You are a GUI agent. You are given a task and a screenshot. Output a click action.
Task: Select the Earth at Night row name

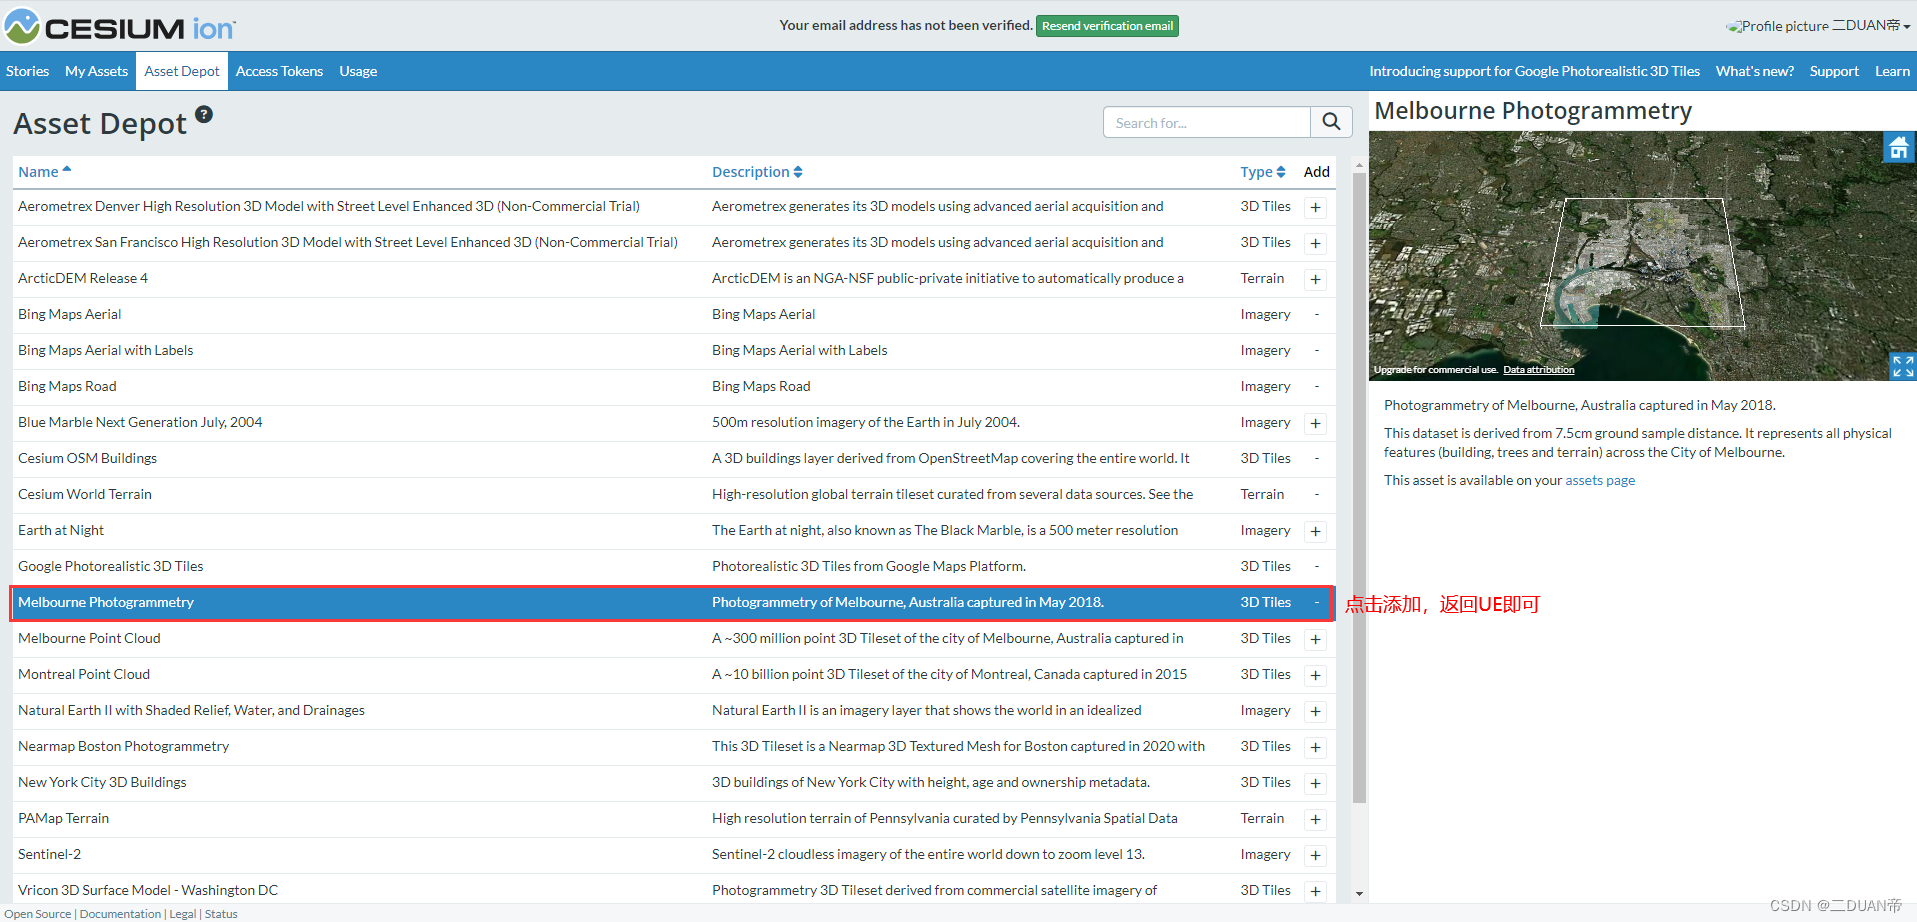point(61,530)
